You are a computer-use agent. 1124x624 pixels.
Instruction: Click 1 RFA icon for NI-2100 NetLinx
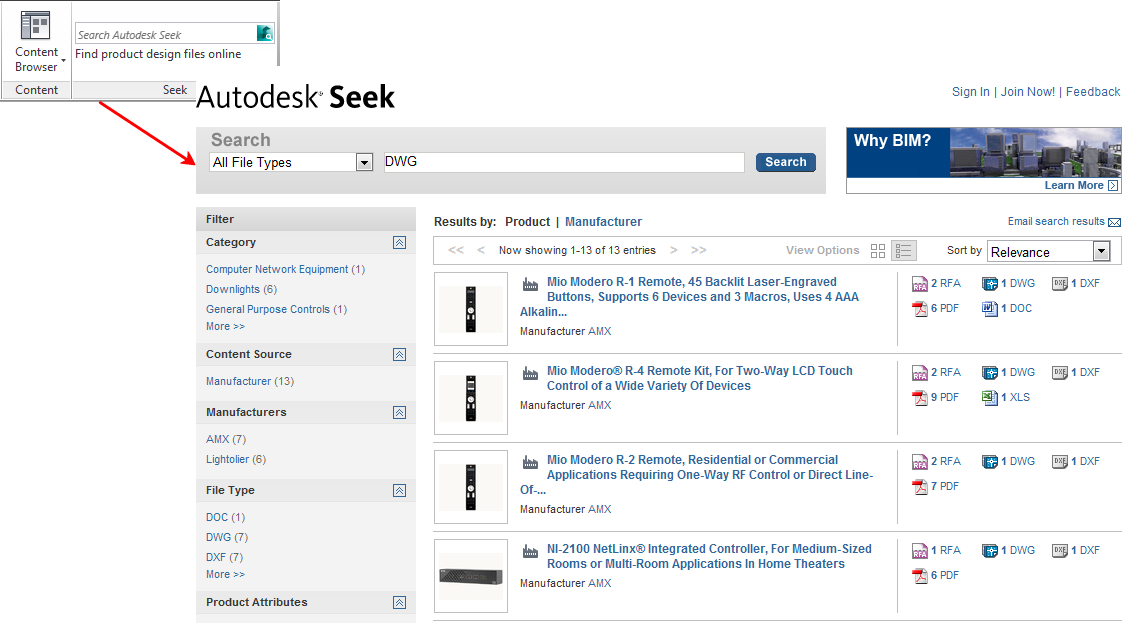(x=920, y=551)
